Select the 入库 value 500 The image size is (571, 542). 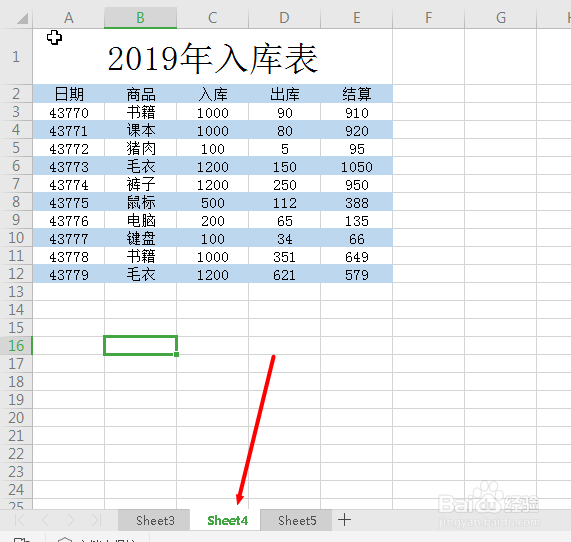(x=213, y=202)
